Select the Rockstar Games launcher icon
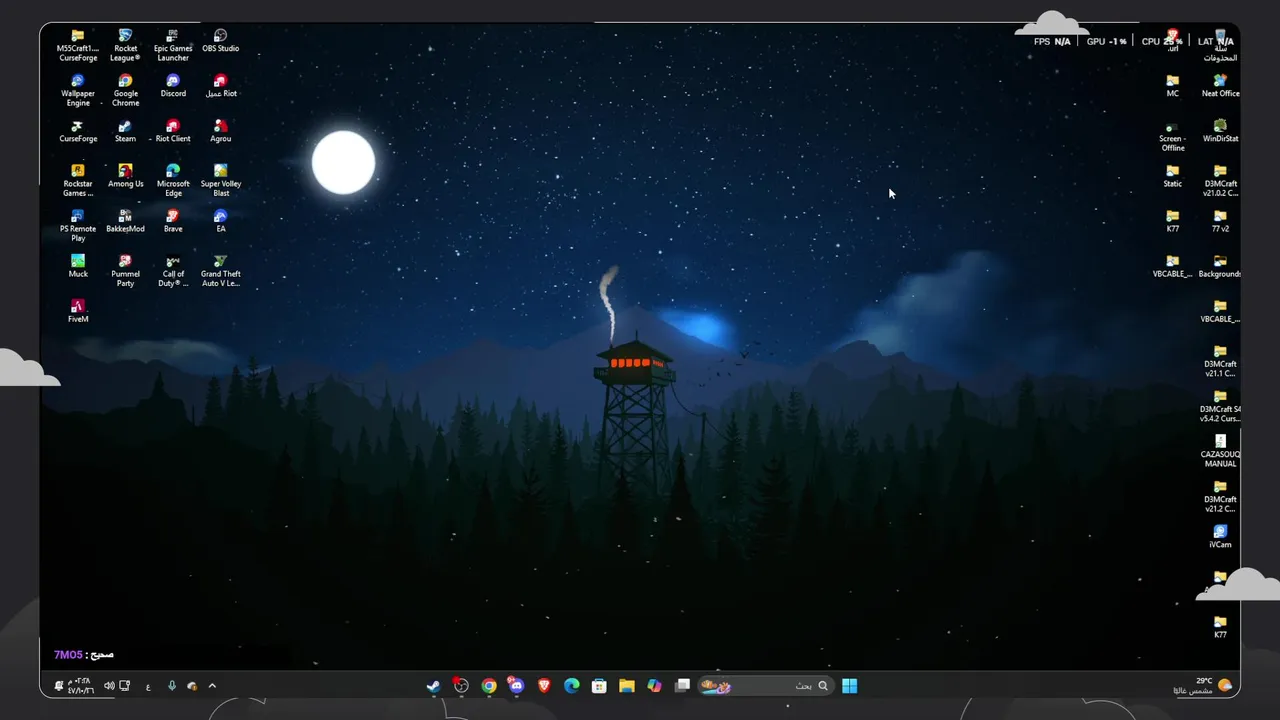The height and width of the screenshot is (720, 1280). coord(78,181)
